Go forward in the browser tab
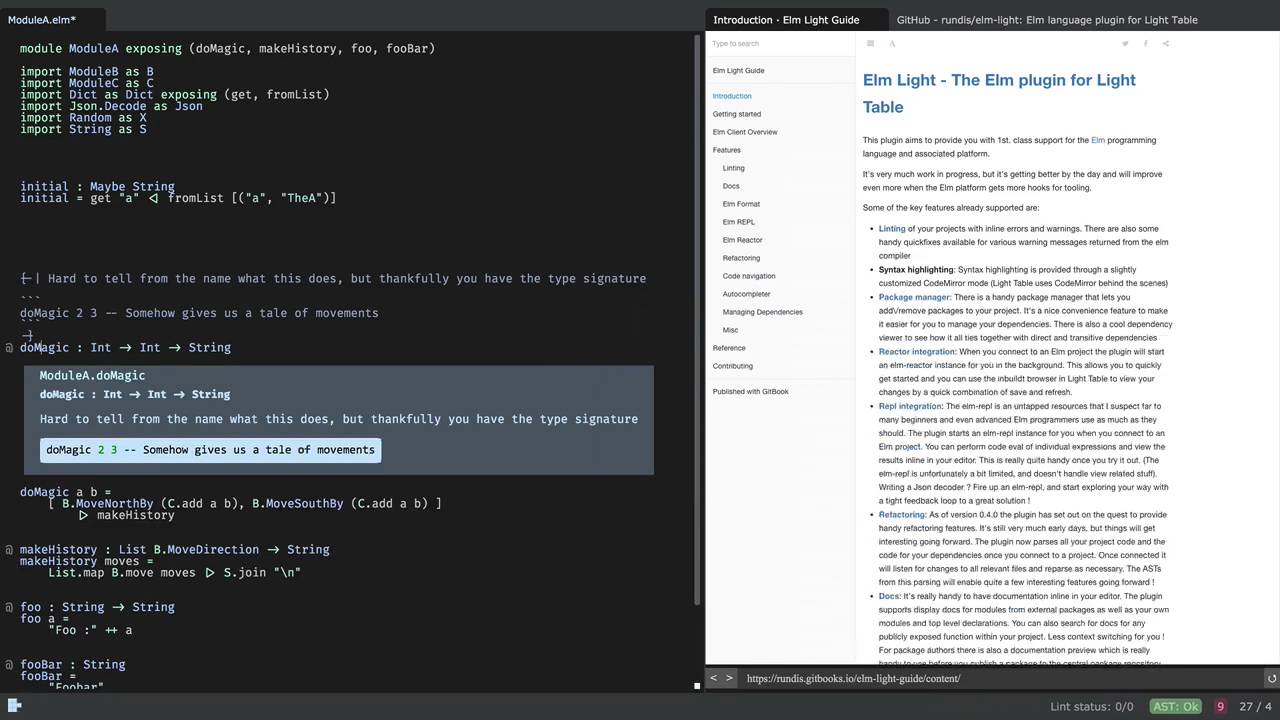1280x720 pixels. pos(729,678)
